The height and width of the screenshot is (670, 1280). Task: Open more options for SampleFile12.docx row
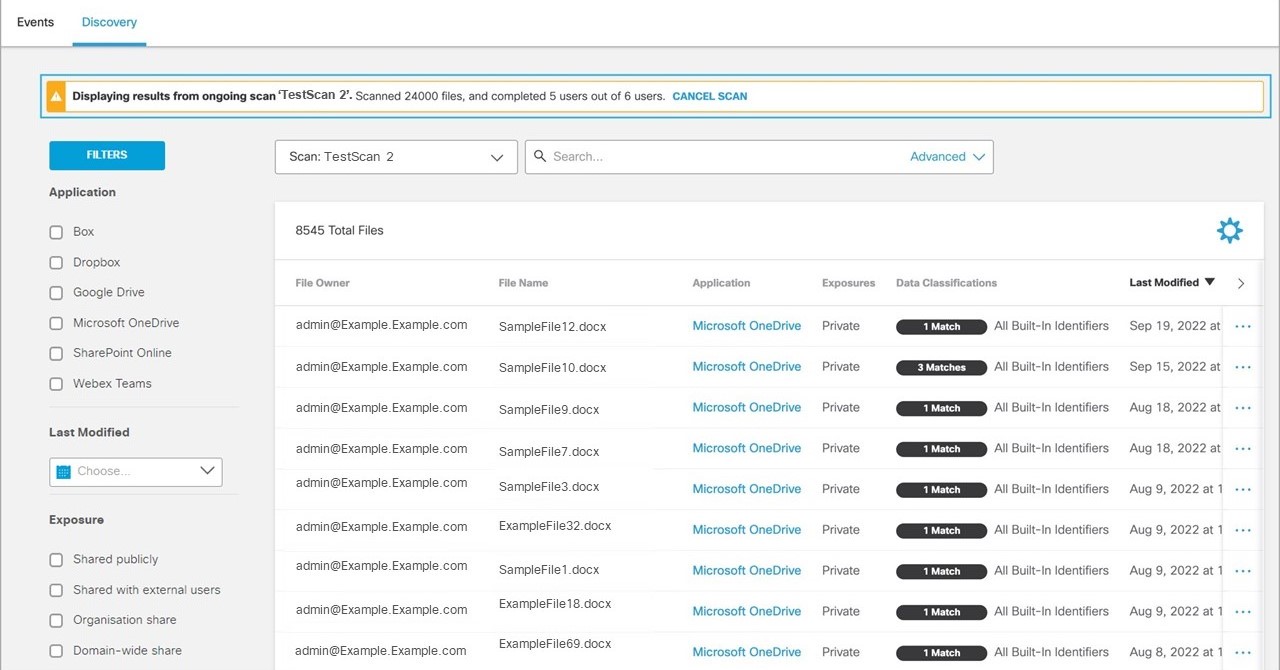[1243, 326]
